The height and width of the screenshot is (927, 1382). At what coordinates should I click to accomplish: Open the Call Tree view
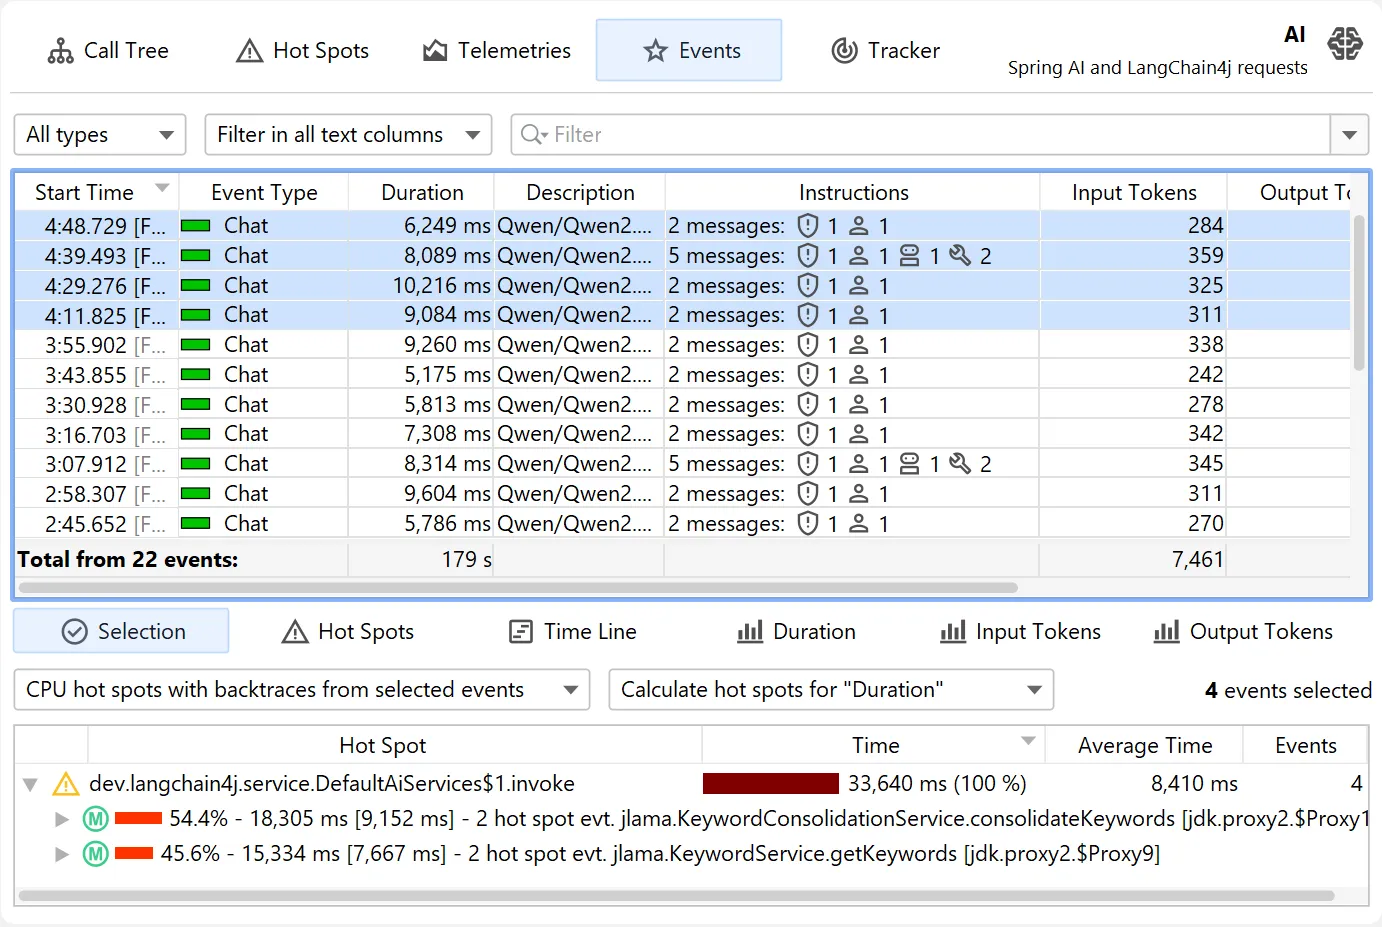(x=108, y=50)
